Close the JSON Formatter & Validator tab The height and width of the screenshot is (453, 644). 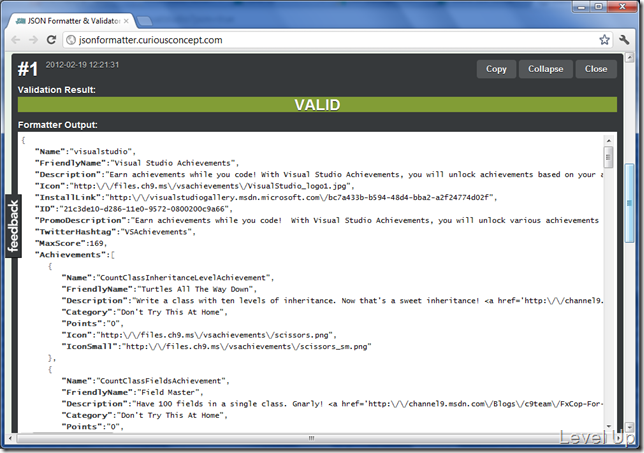click(x=126, y=21)
